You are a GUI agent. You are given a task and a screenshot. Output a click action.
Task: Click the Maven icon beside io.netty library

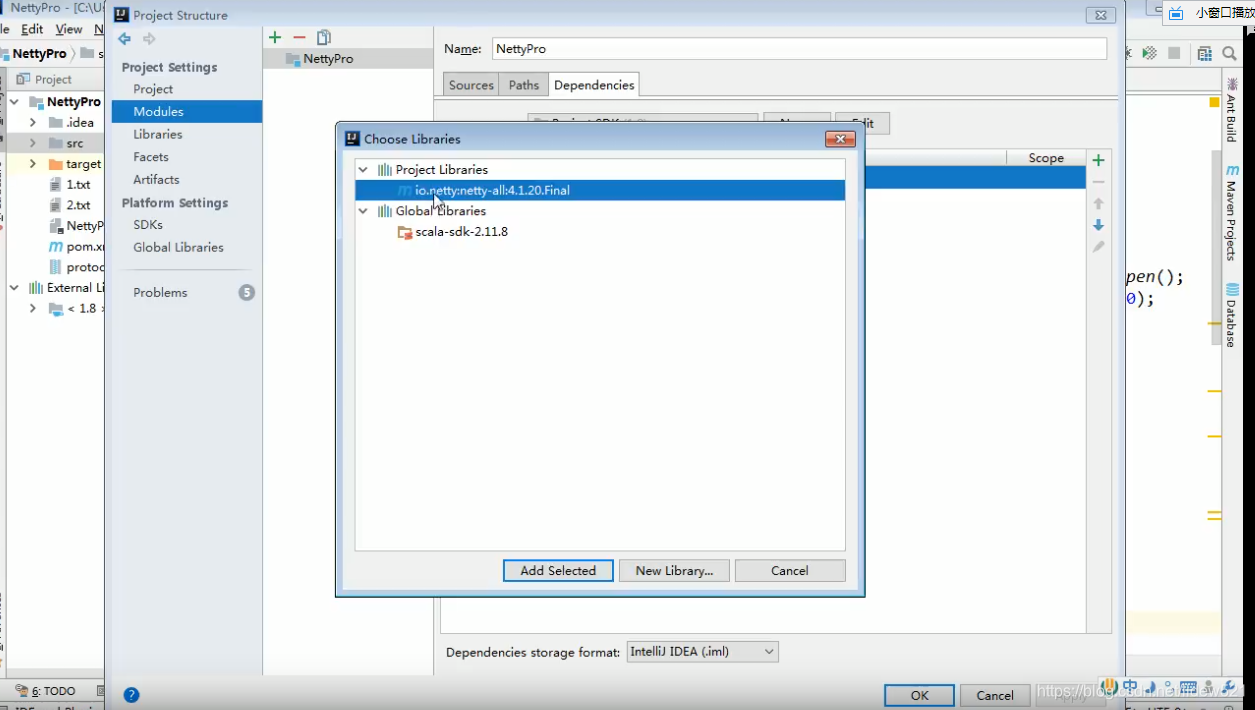pos(404,190)
